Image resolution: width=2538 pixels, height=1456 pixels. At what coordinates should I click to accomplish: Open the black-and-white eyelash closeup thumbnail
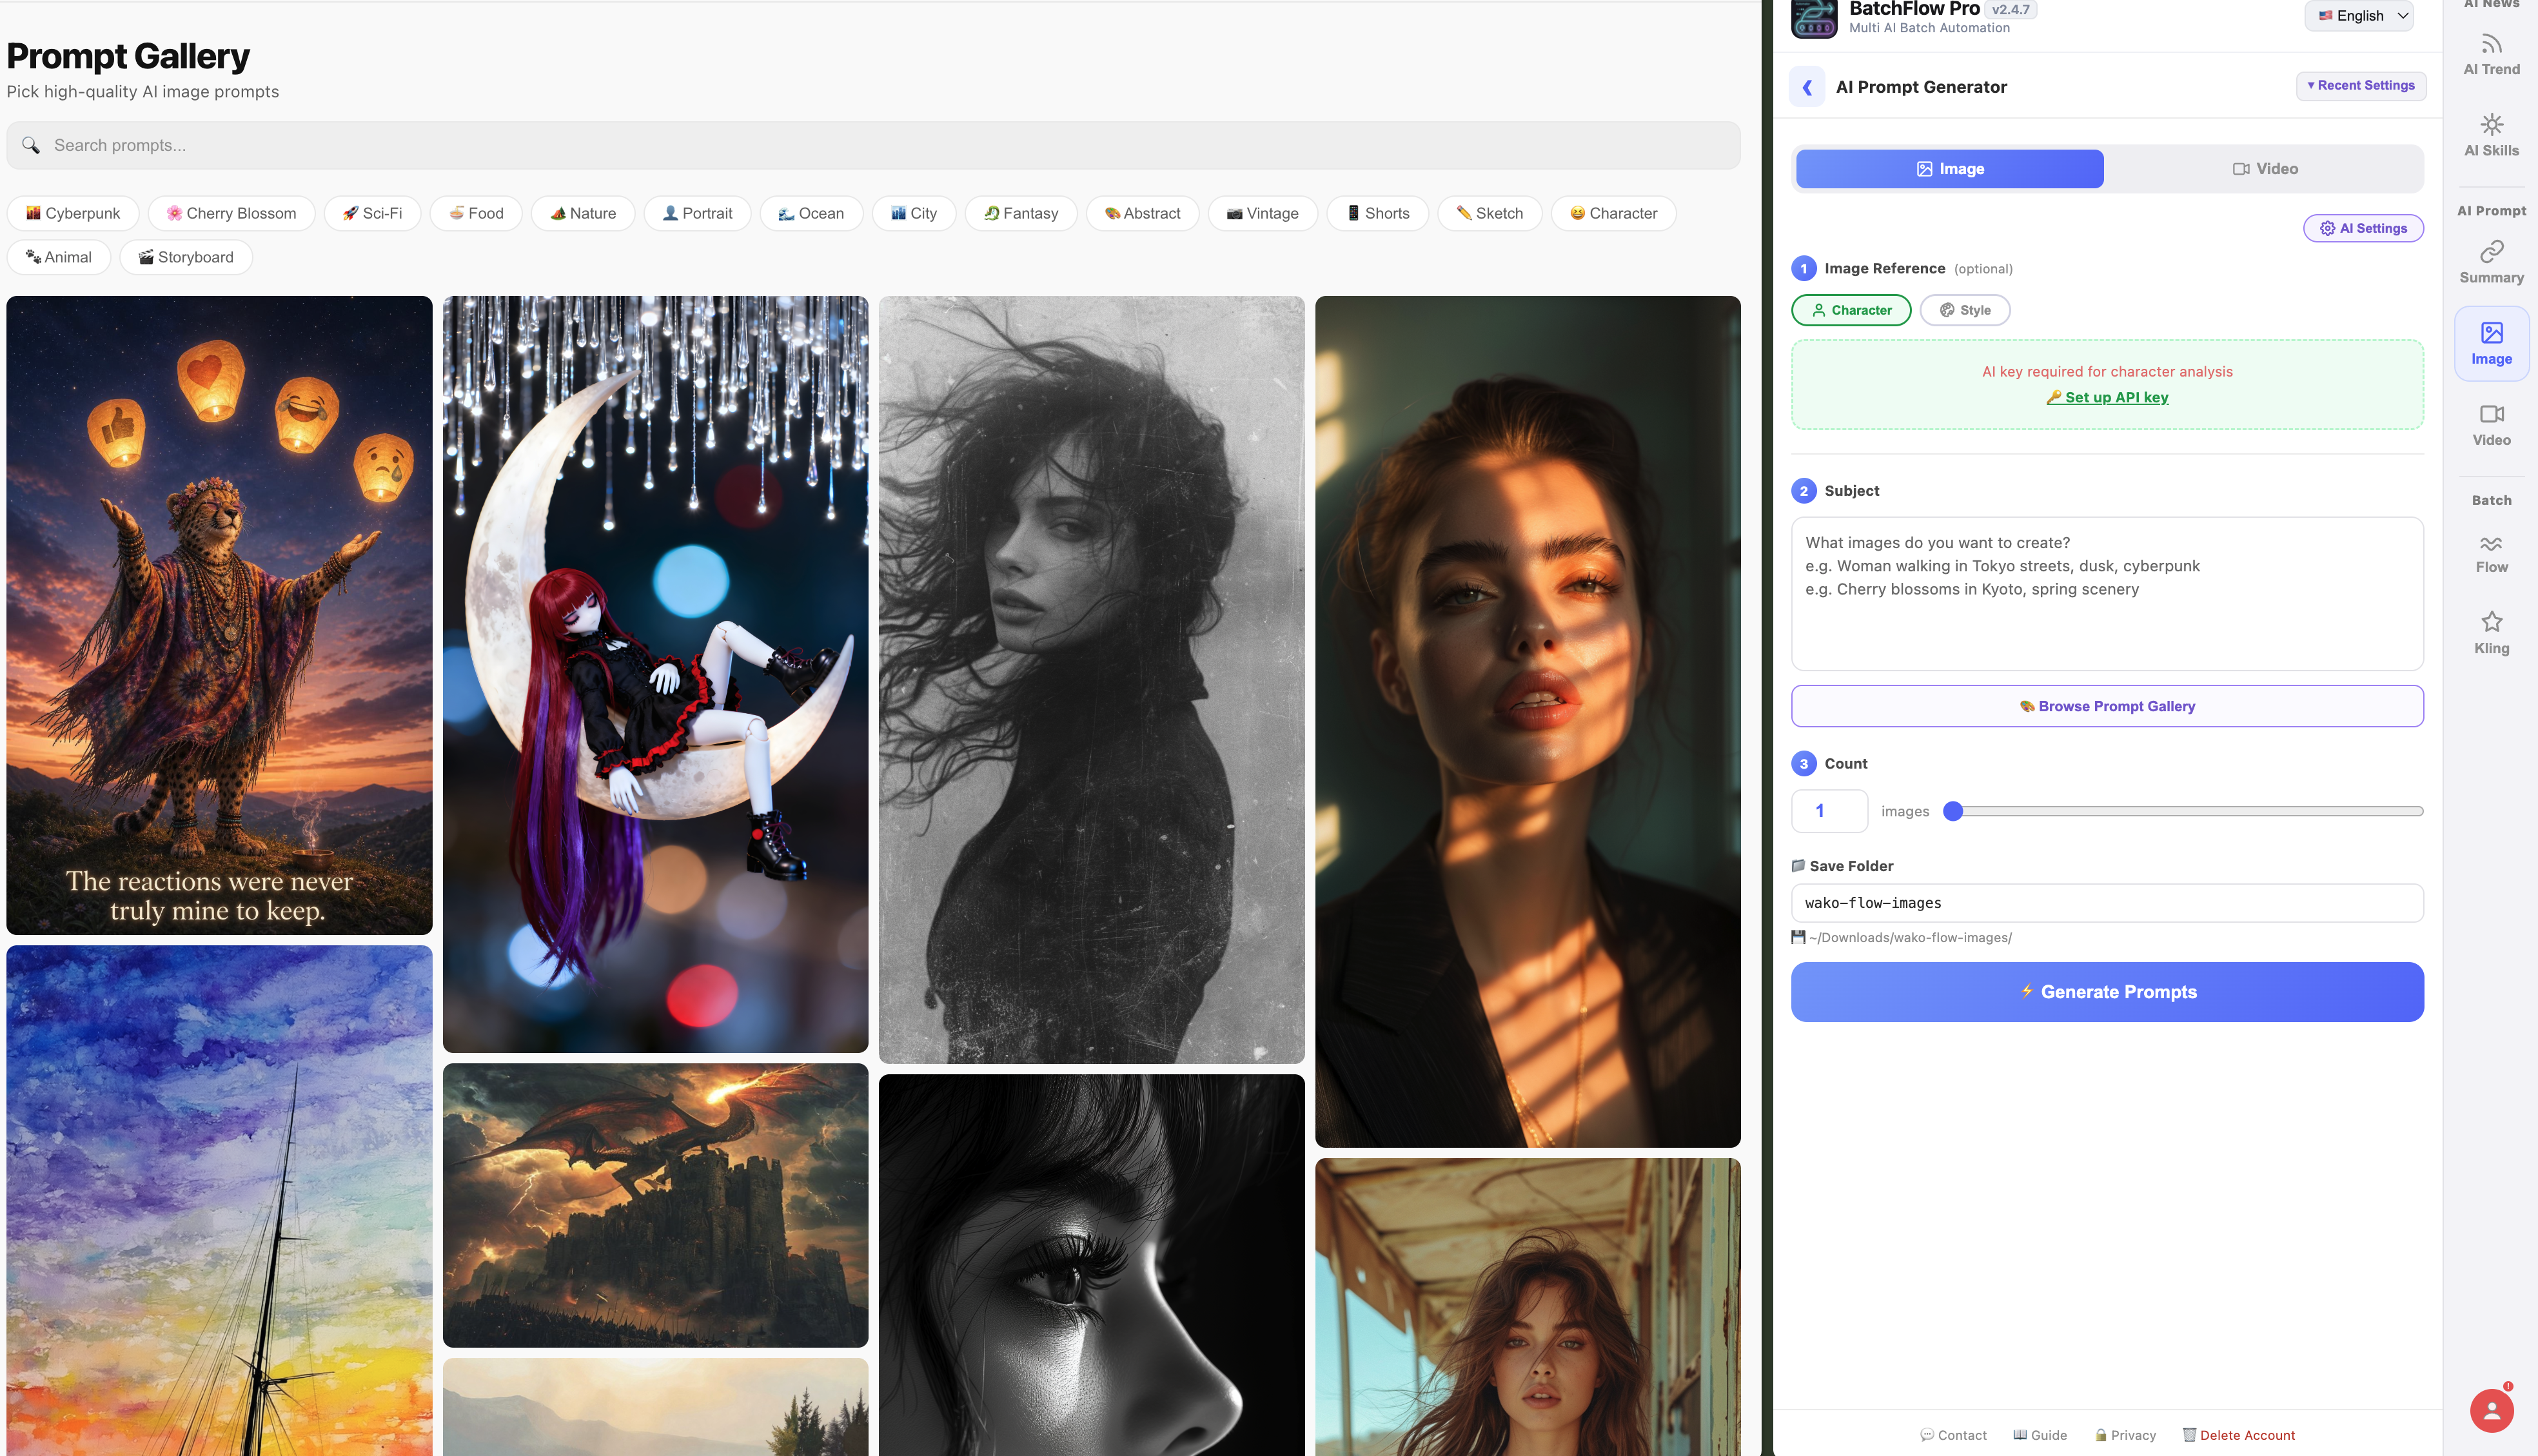(x=1091, y=1265)
